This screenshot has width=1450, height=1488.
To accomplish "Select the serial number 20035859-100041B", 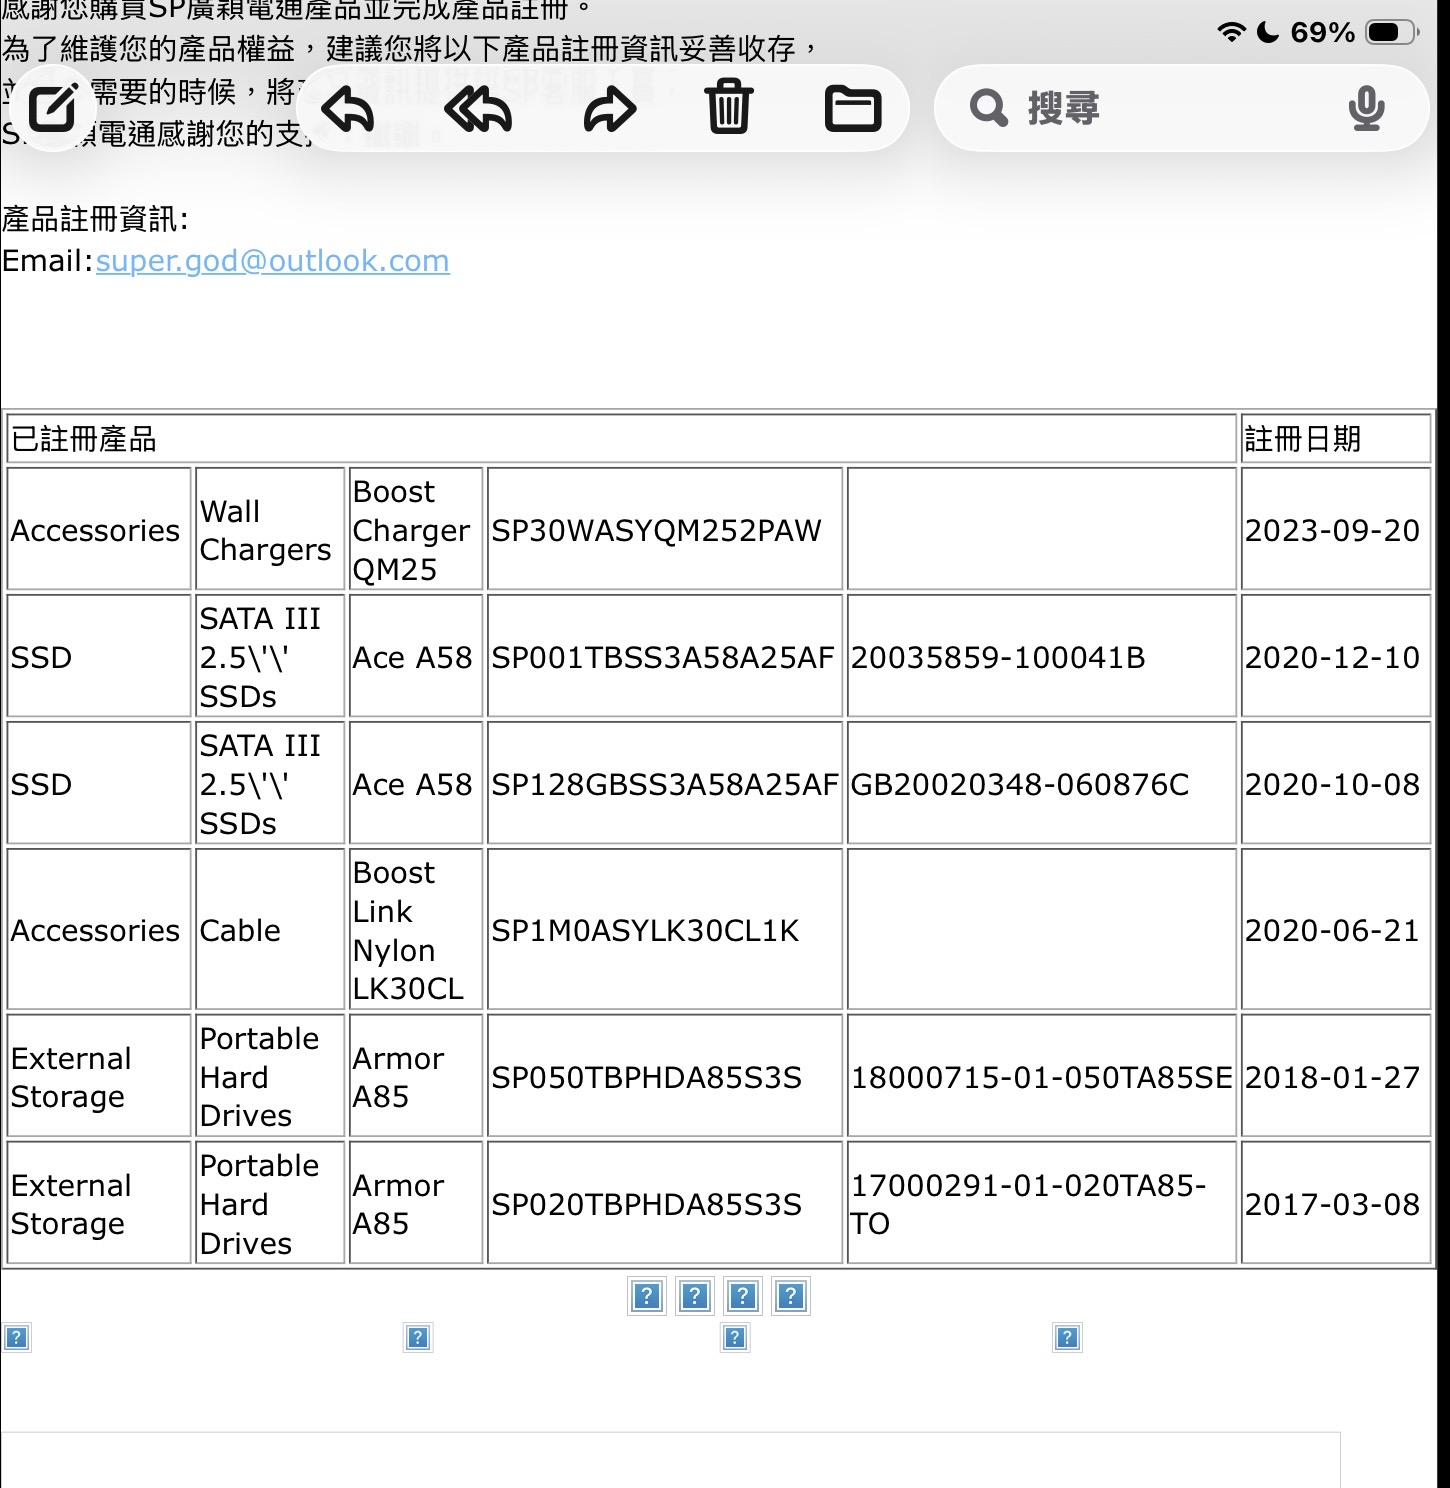I will tap(997, 657).
